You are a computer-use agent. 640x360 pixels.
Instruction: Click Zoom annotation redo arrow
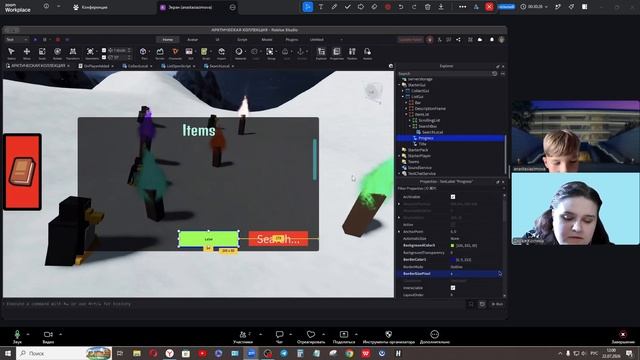[414, 7]
